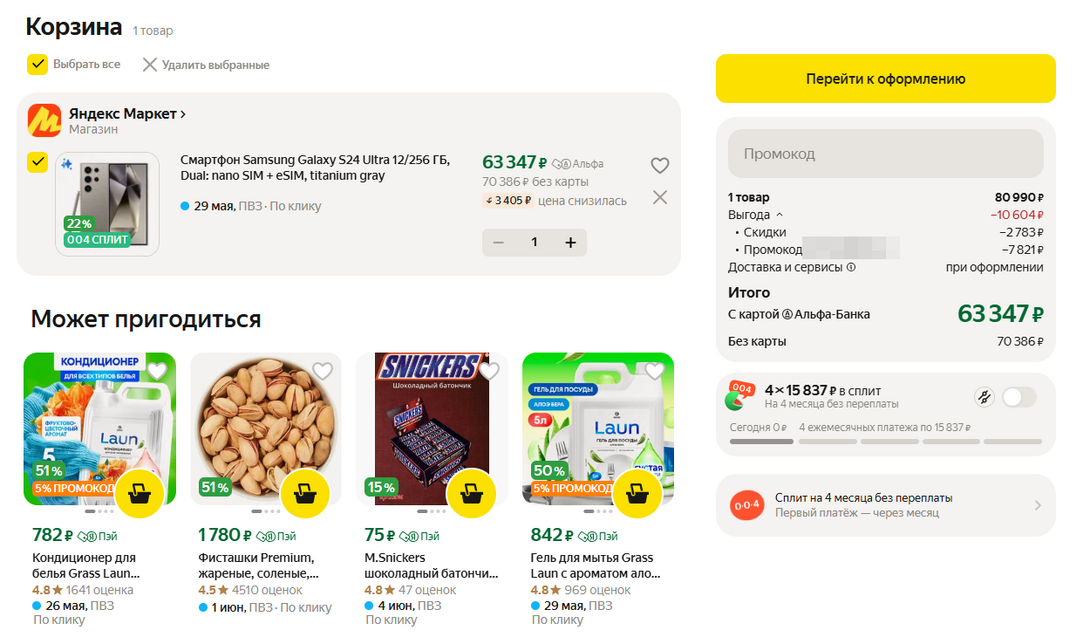This screenshot has height=644, width=1090.
Task: Open Samsung Galaxy S24 Ultra thumbnail
Action: pyautogui.click(x=107, y=203)
